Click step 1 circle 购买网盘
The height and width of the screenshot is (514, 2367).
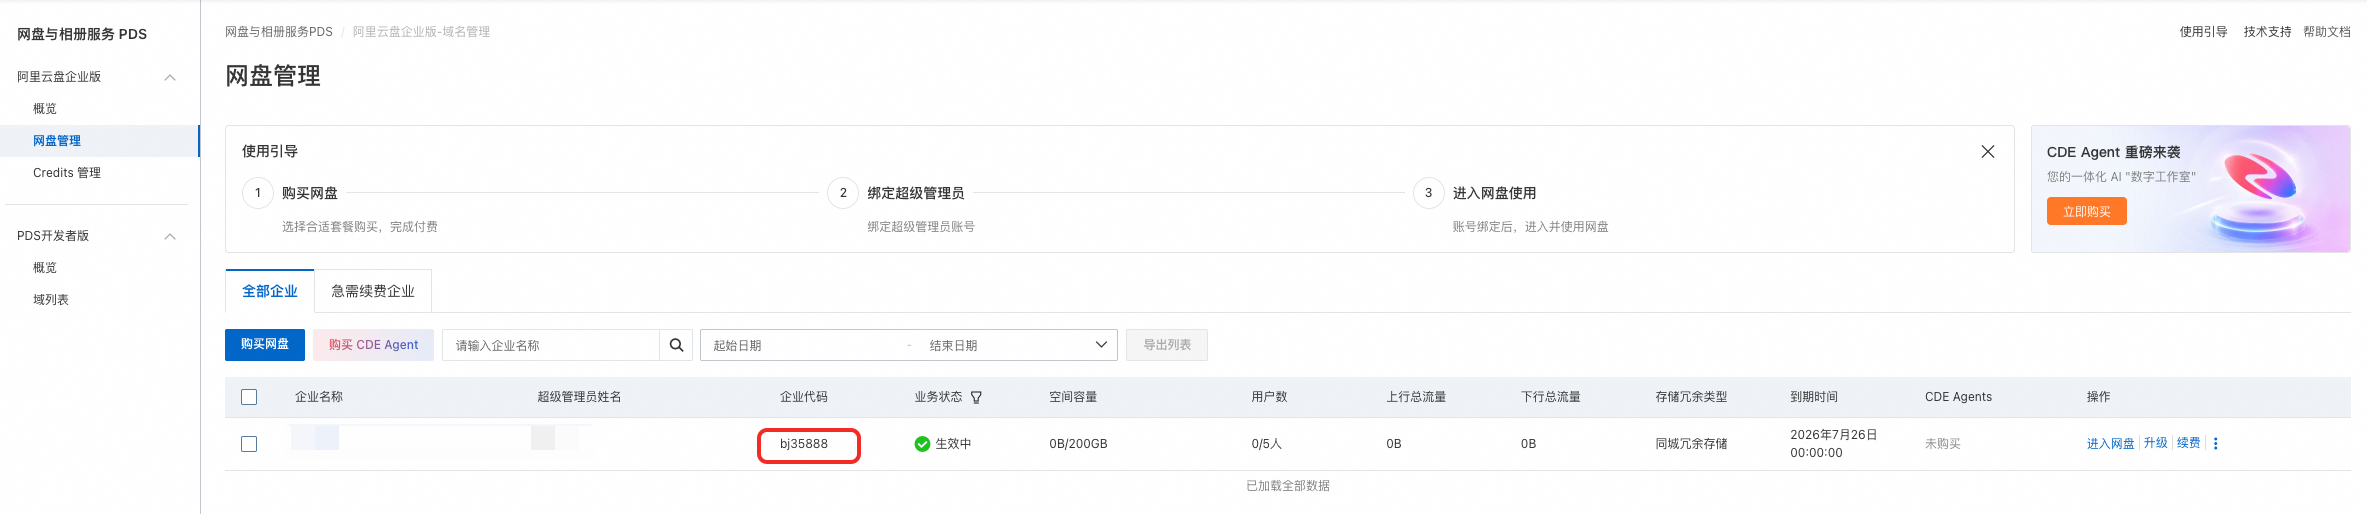point(258,193)
